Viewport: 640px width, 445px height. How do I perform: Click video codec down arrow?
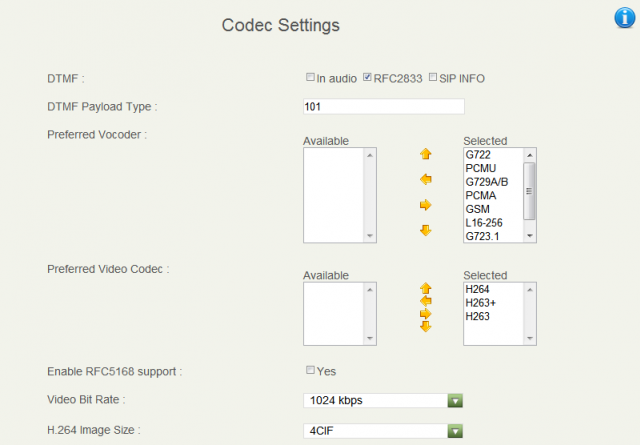click(426, 326)
